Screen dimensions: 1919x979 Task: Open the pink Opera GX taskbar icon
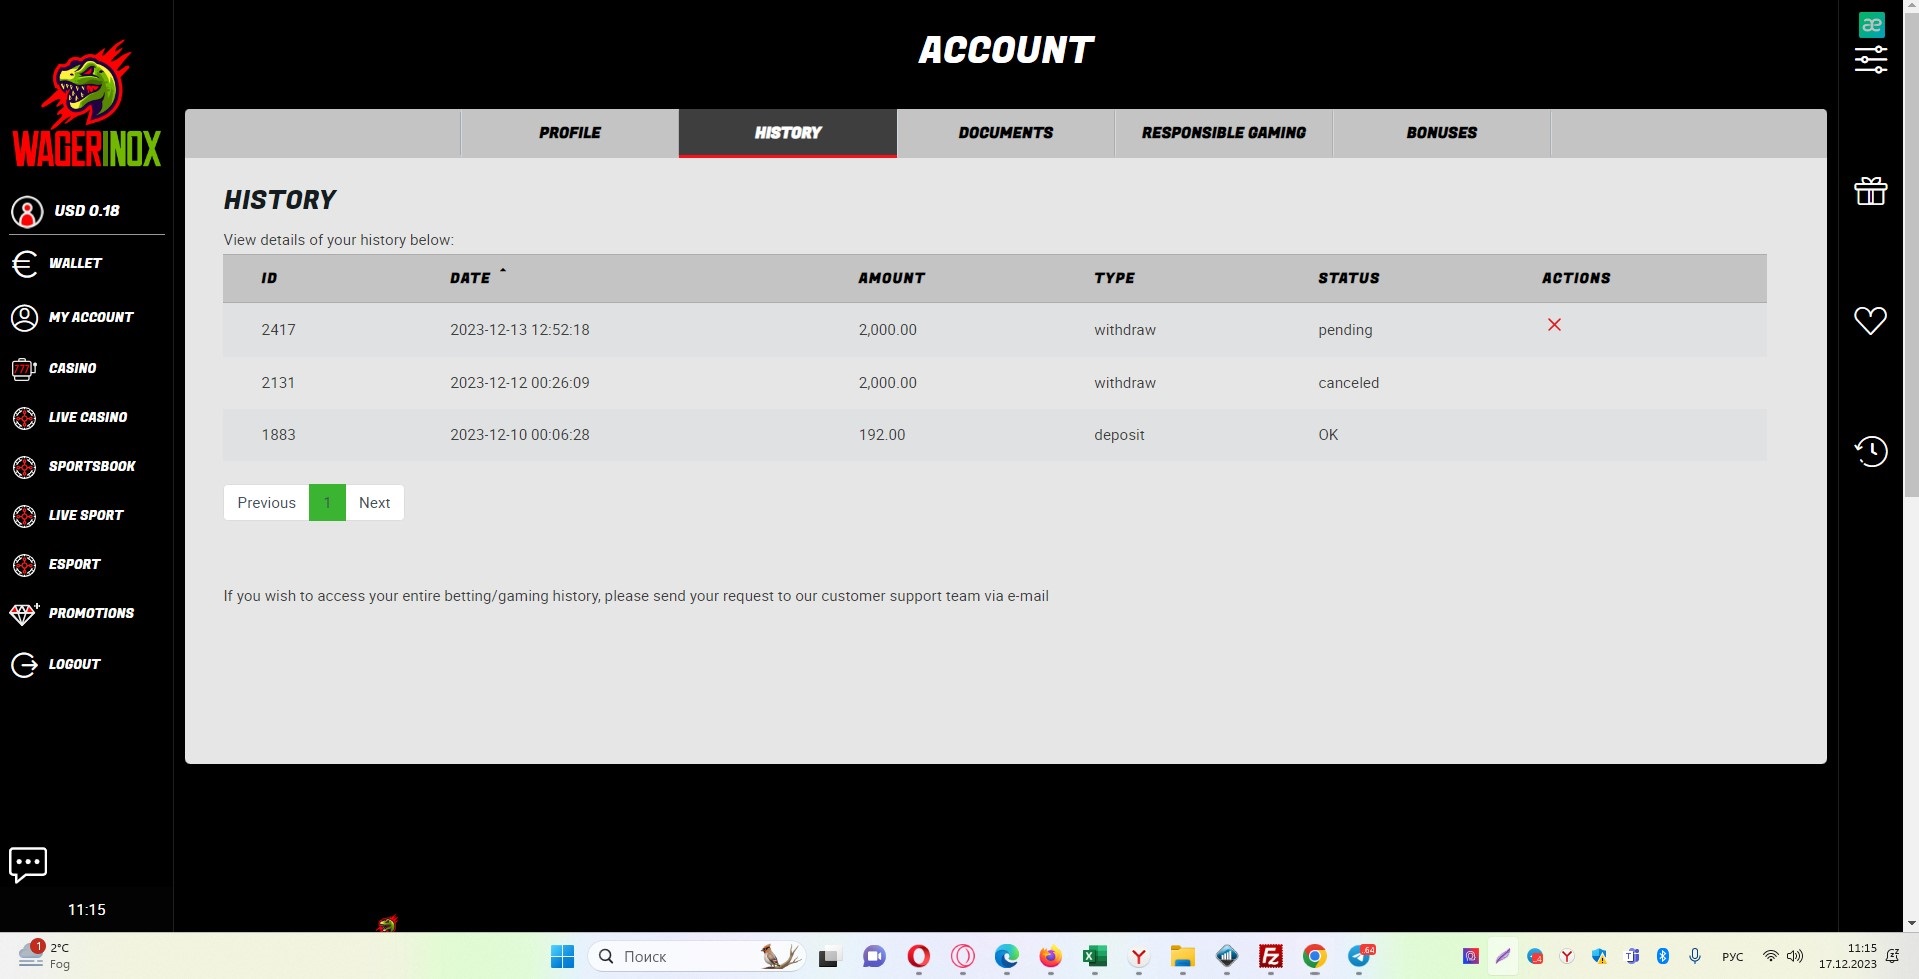coord(962,957)
